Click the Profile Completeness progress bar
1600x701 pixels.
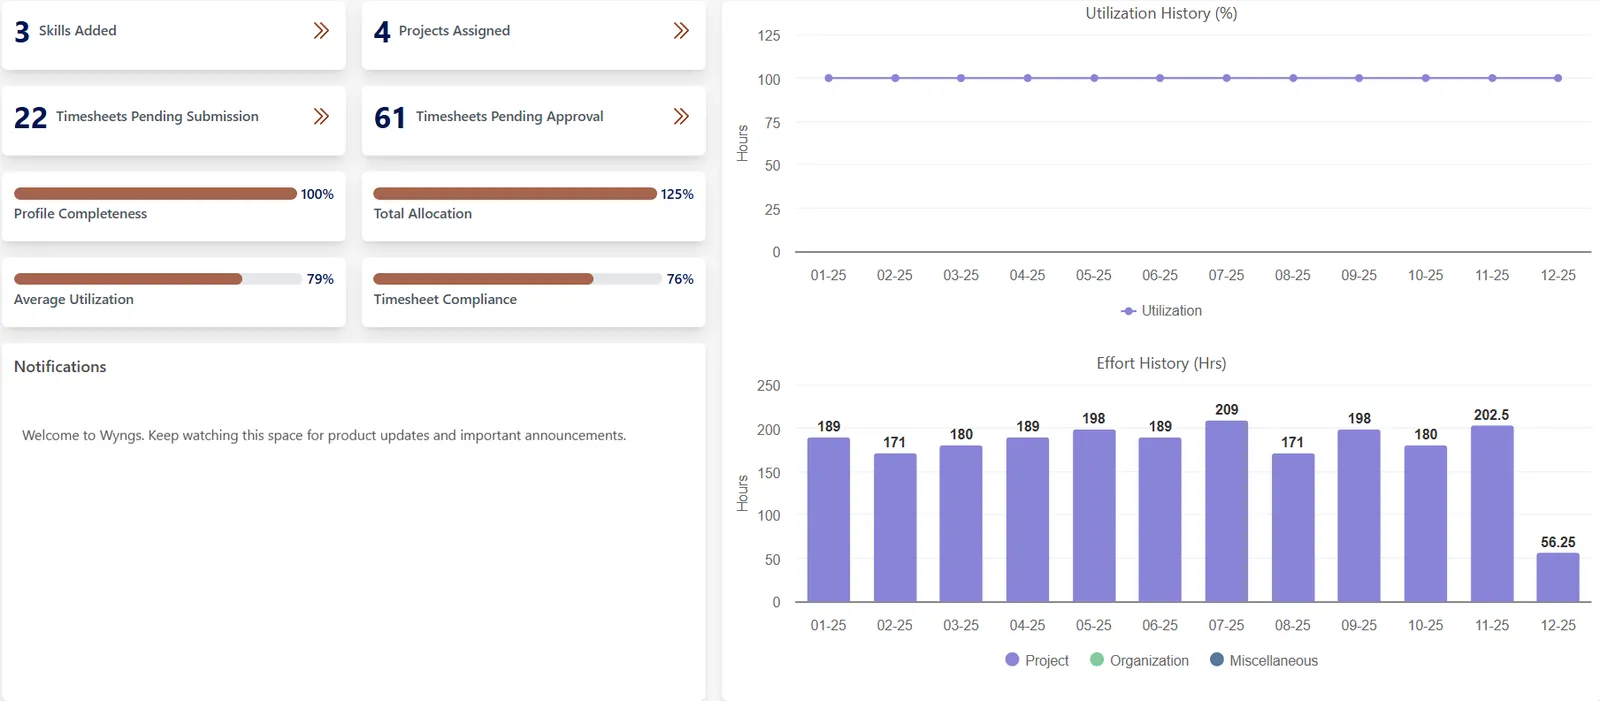155,194
